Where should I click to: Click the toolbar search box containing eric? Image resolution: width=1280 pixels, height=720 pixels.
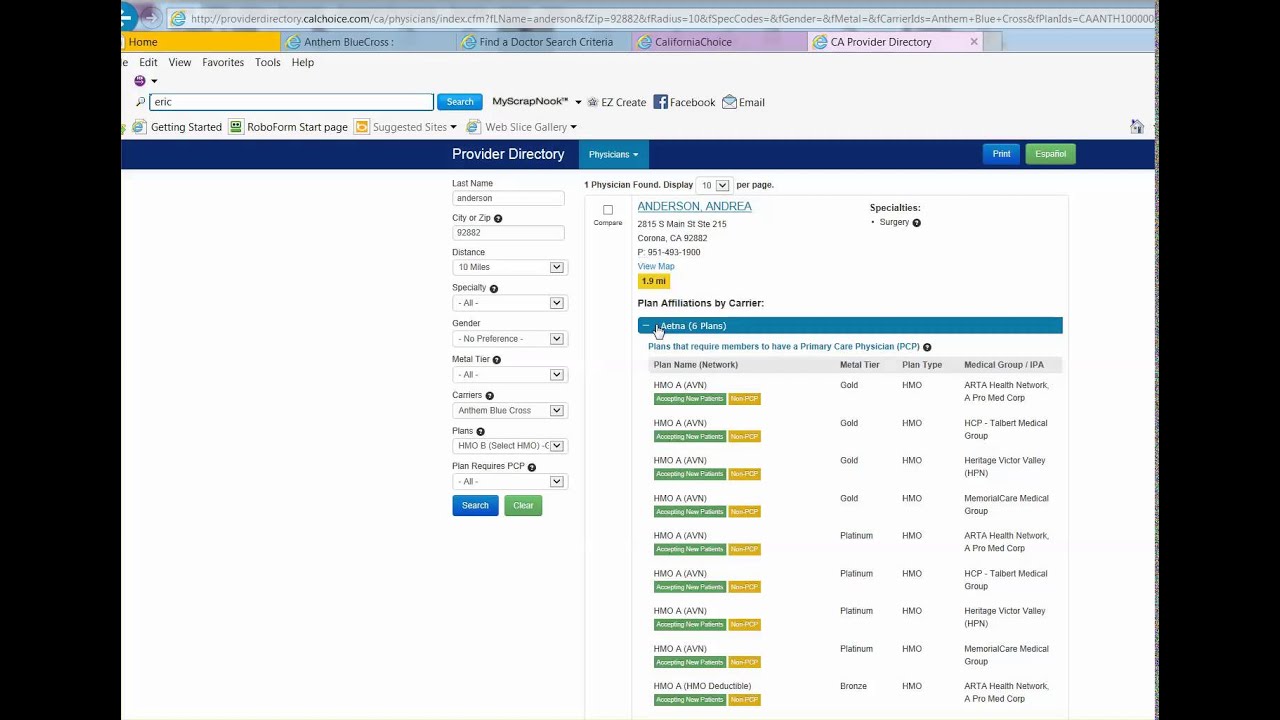point(291,102)
